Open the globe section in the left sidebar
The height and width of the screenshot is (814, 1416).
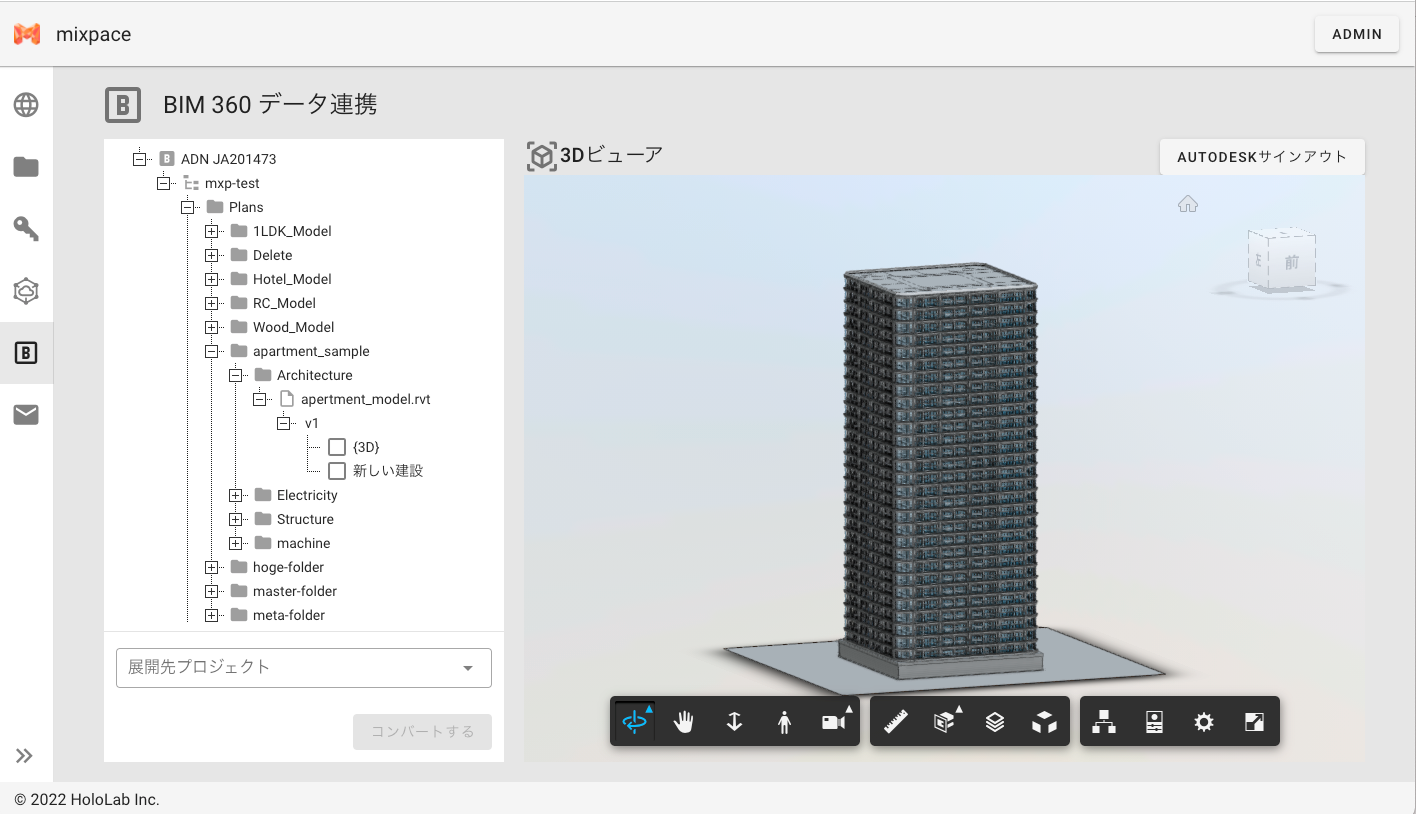click(26, 104)
